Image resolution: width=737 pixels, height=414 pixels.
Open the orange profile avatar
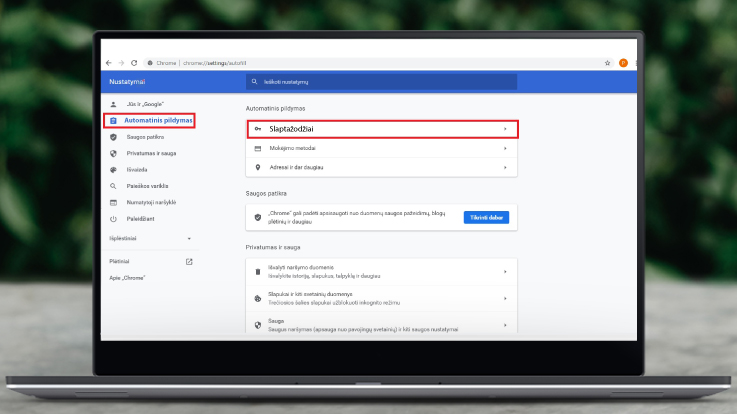tap(622, 62)
